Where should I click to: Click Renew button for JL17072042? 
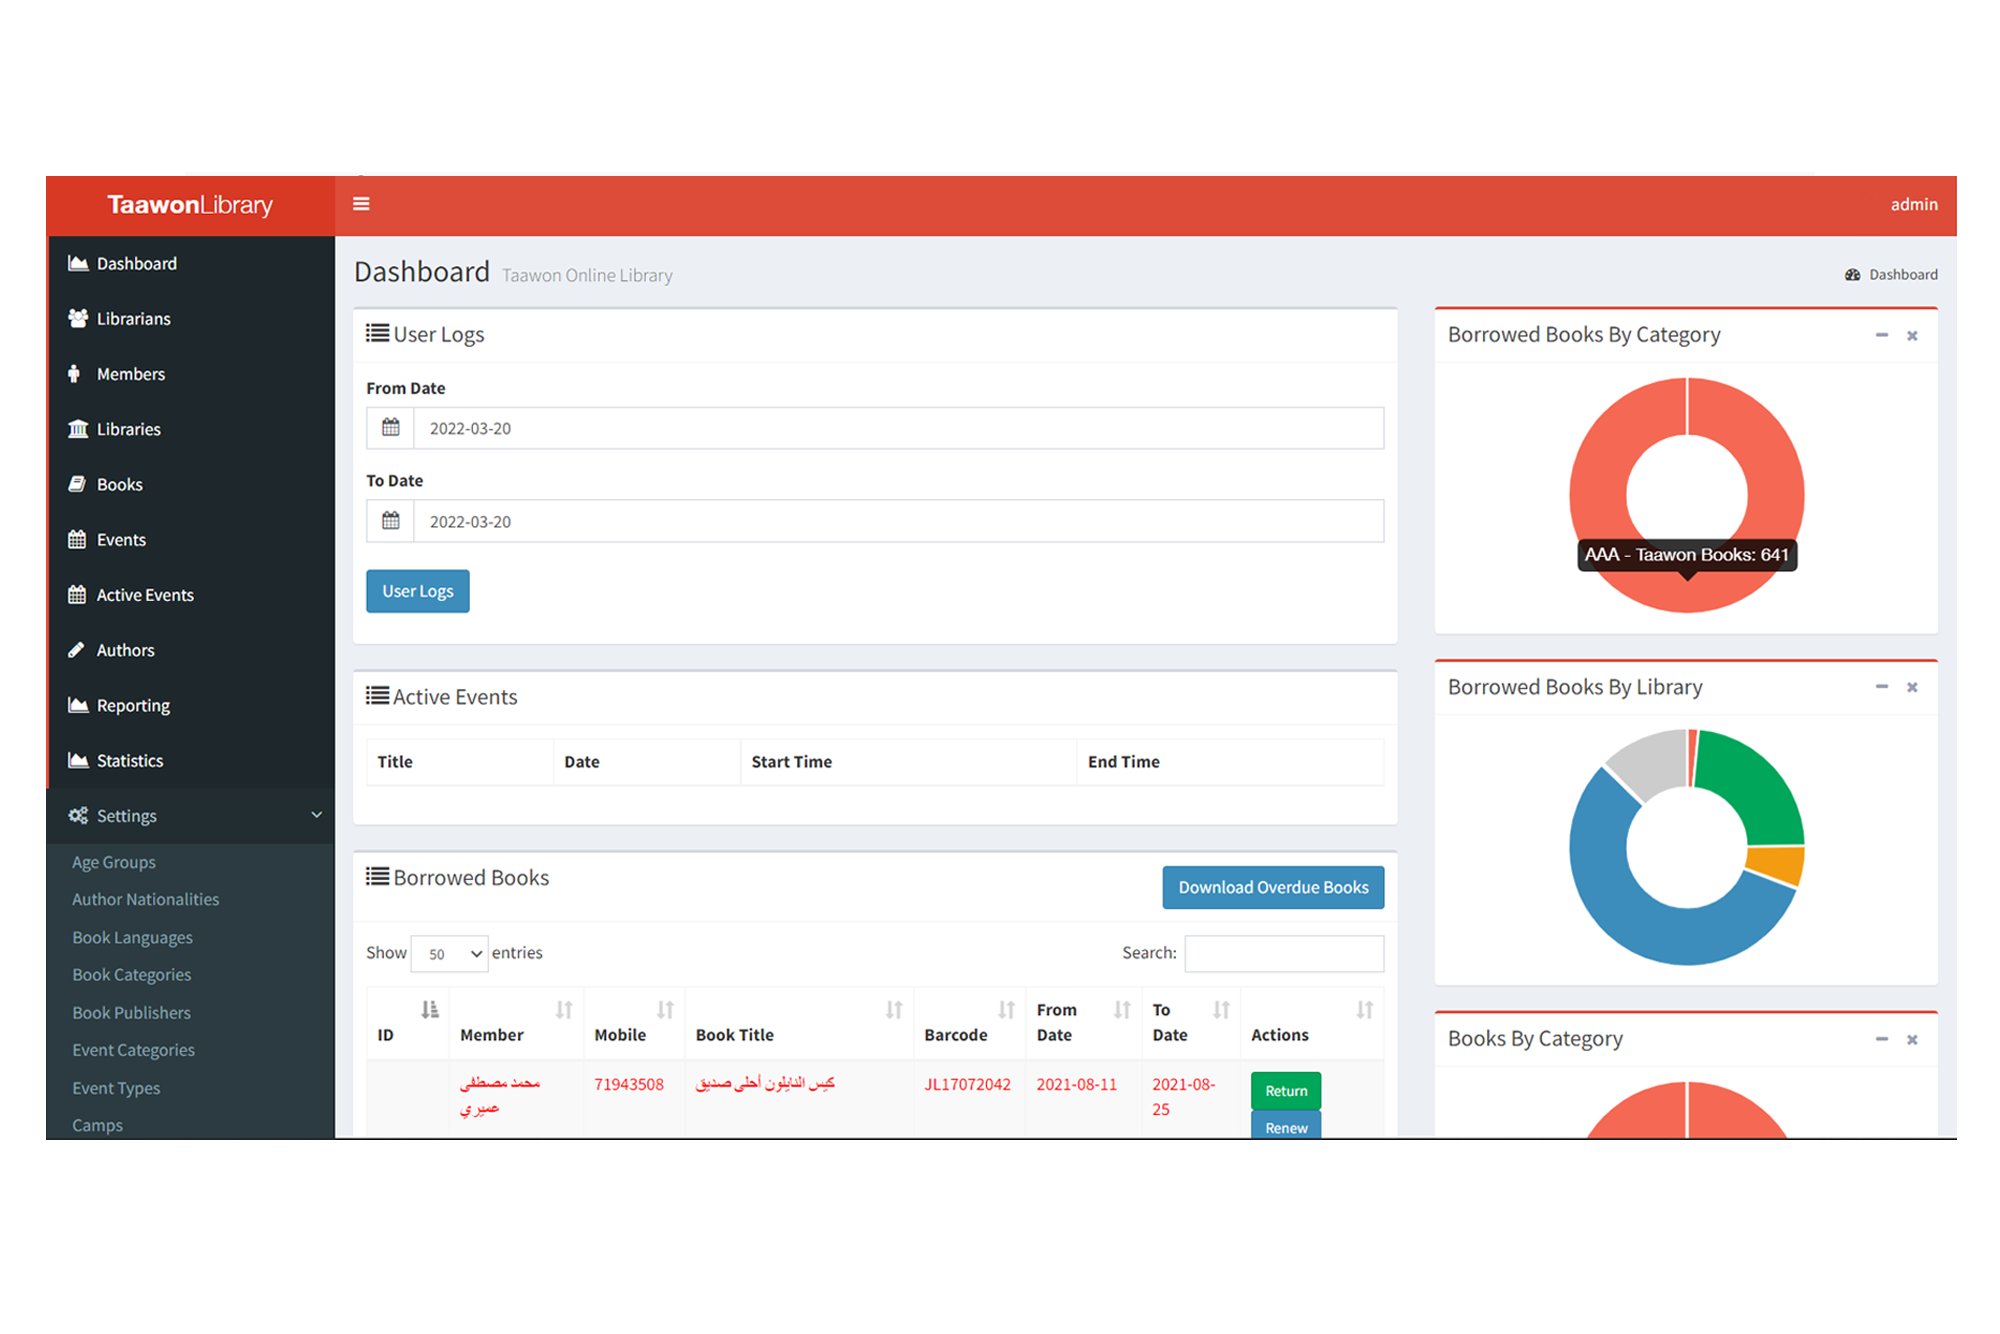click(x=1286, y=1126)
